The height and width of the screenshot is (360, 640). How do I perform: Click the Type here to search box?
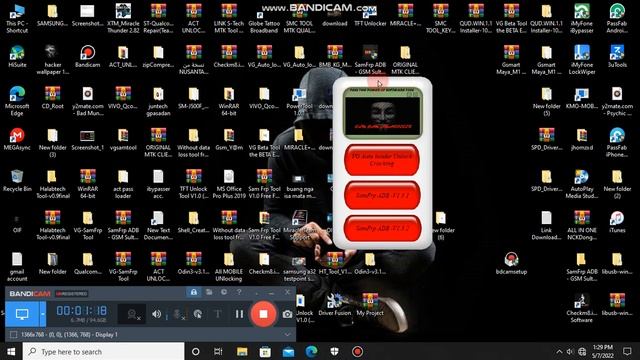point(103,351)
